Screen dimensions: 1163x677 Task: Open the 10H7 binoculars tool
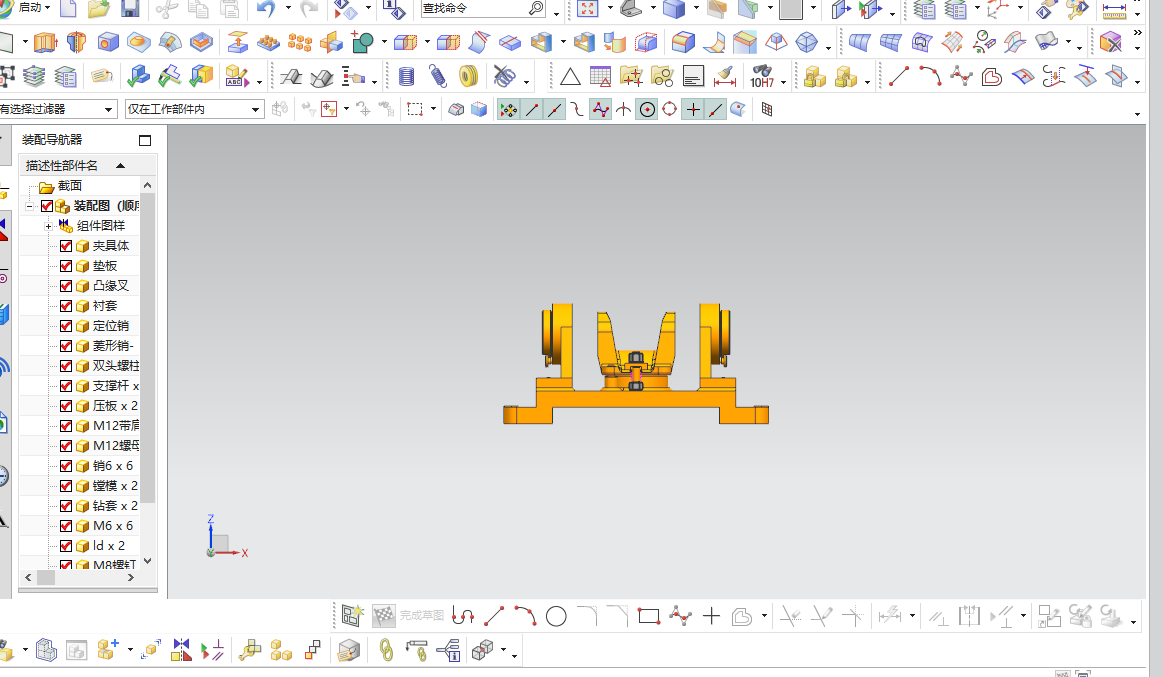pos(762,76)
